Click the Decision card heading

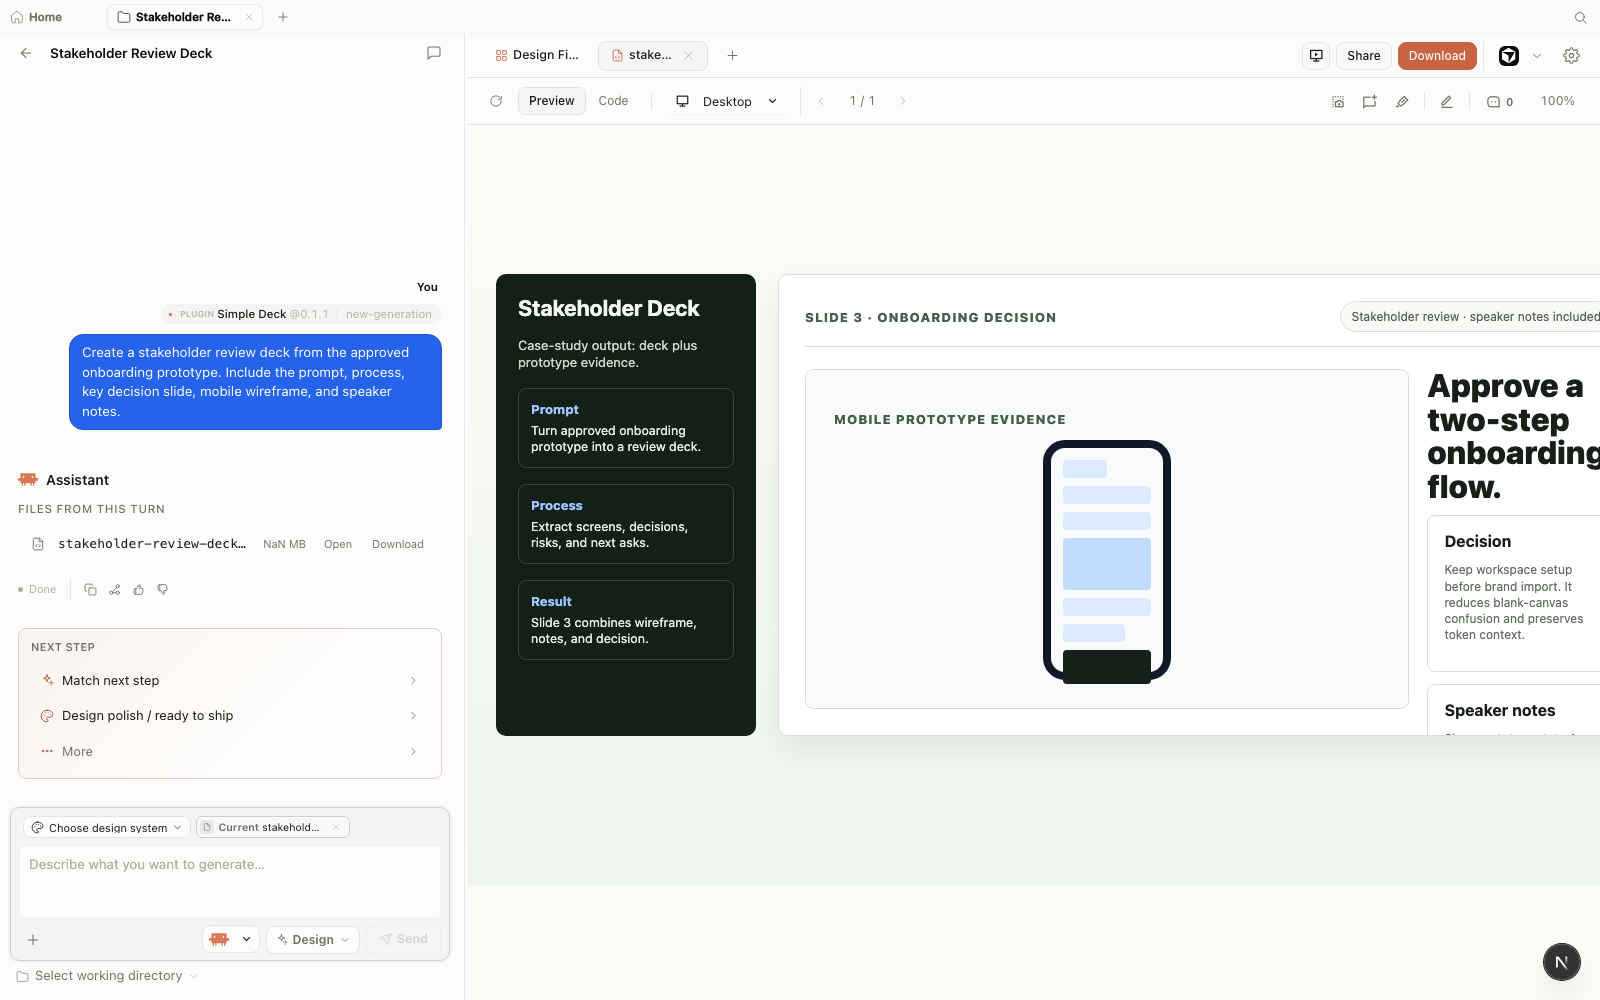click(x=1478, y=542)
